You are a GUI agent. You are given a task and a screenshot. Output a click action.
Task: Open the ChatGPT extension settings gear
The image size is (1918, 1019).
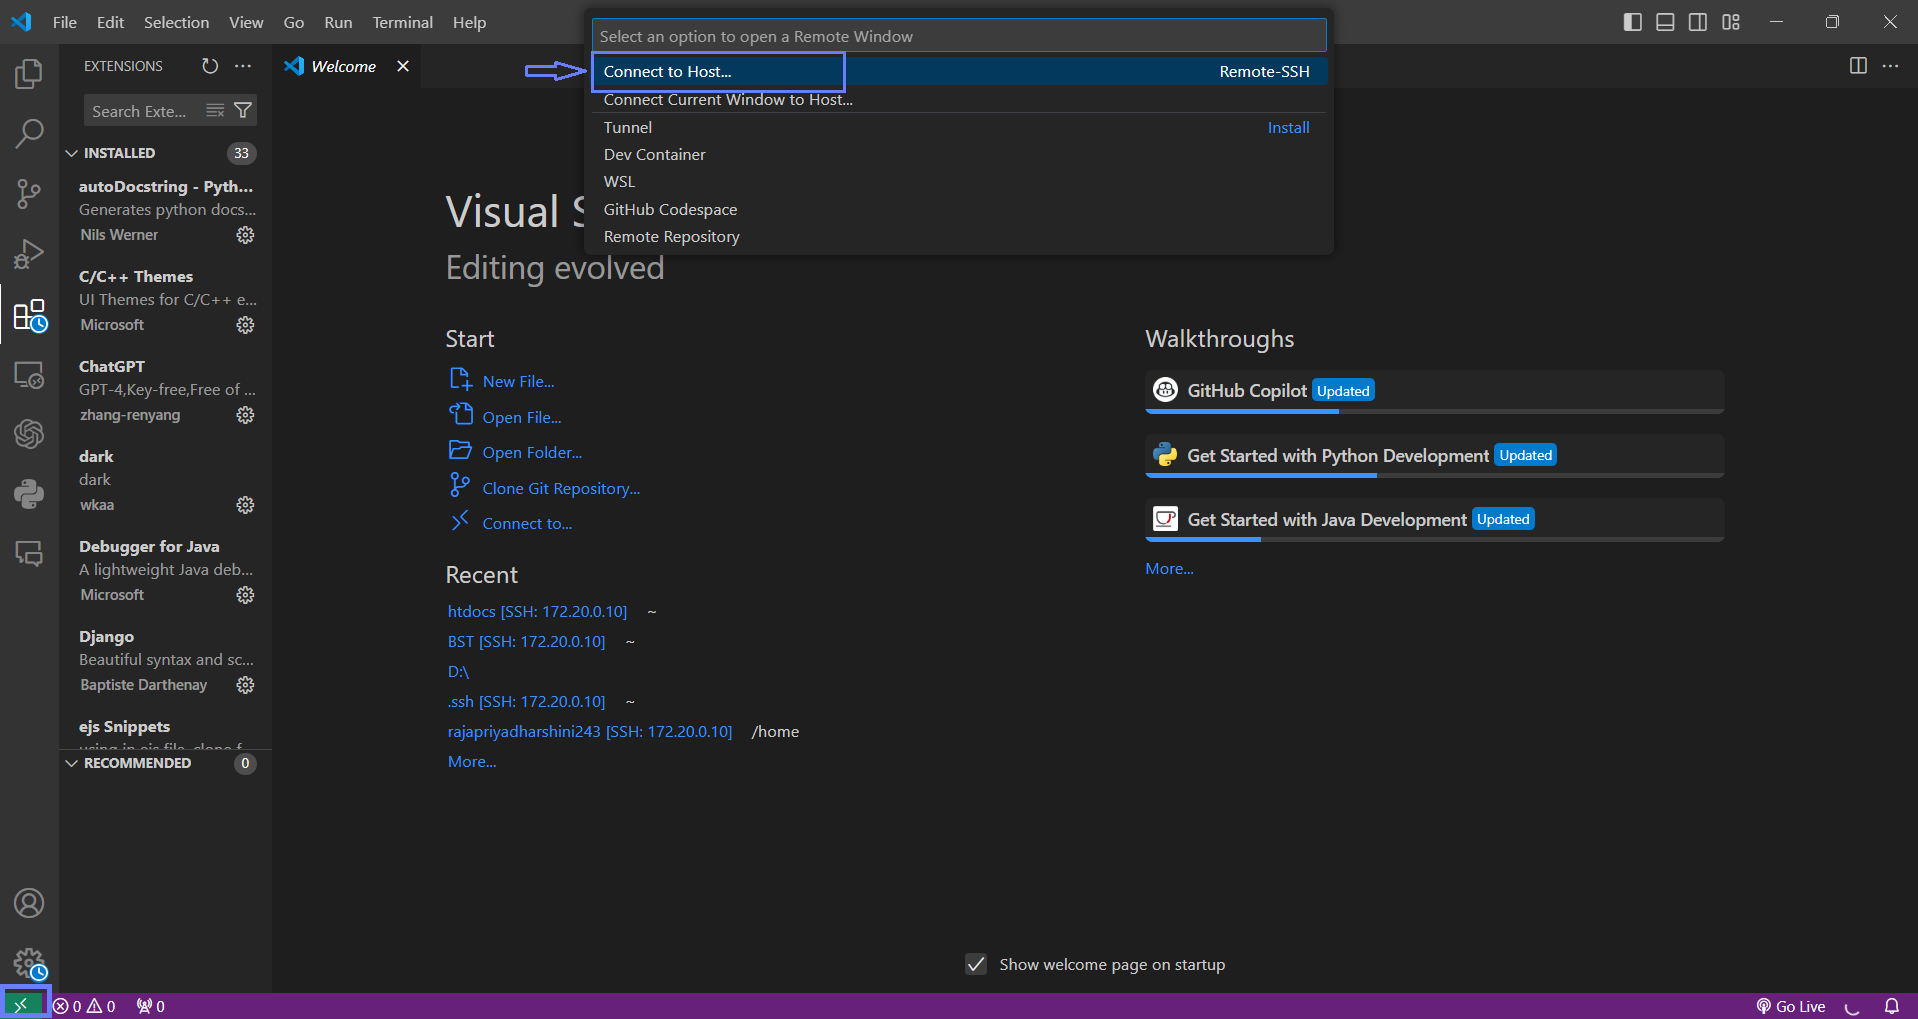(x=245, y=415)
